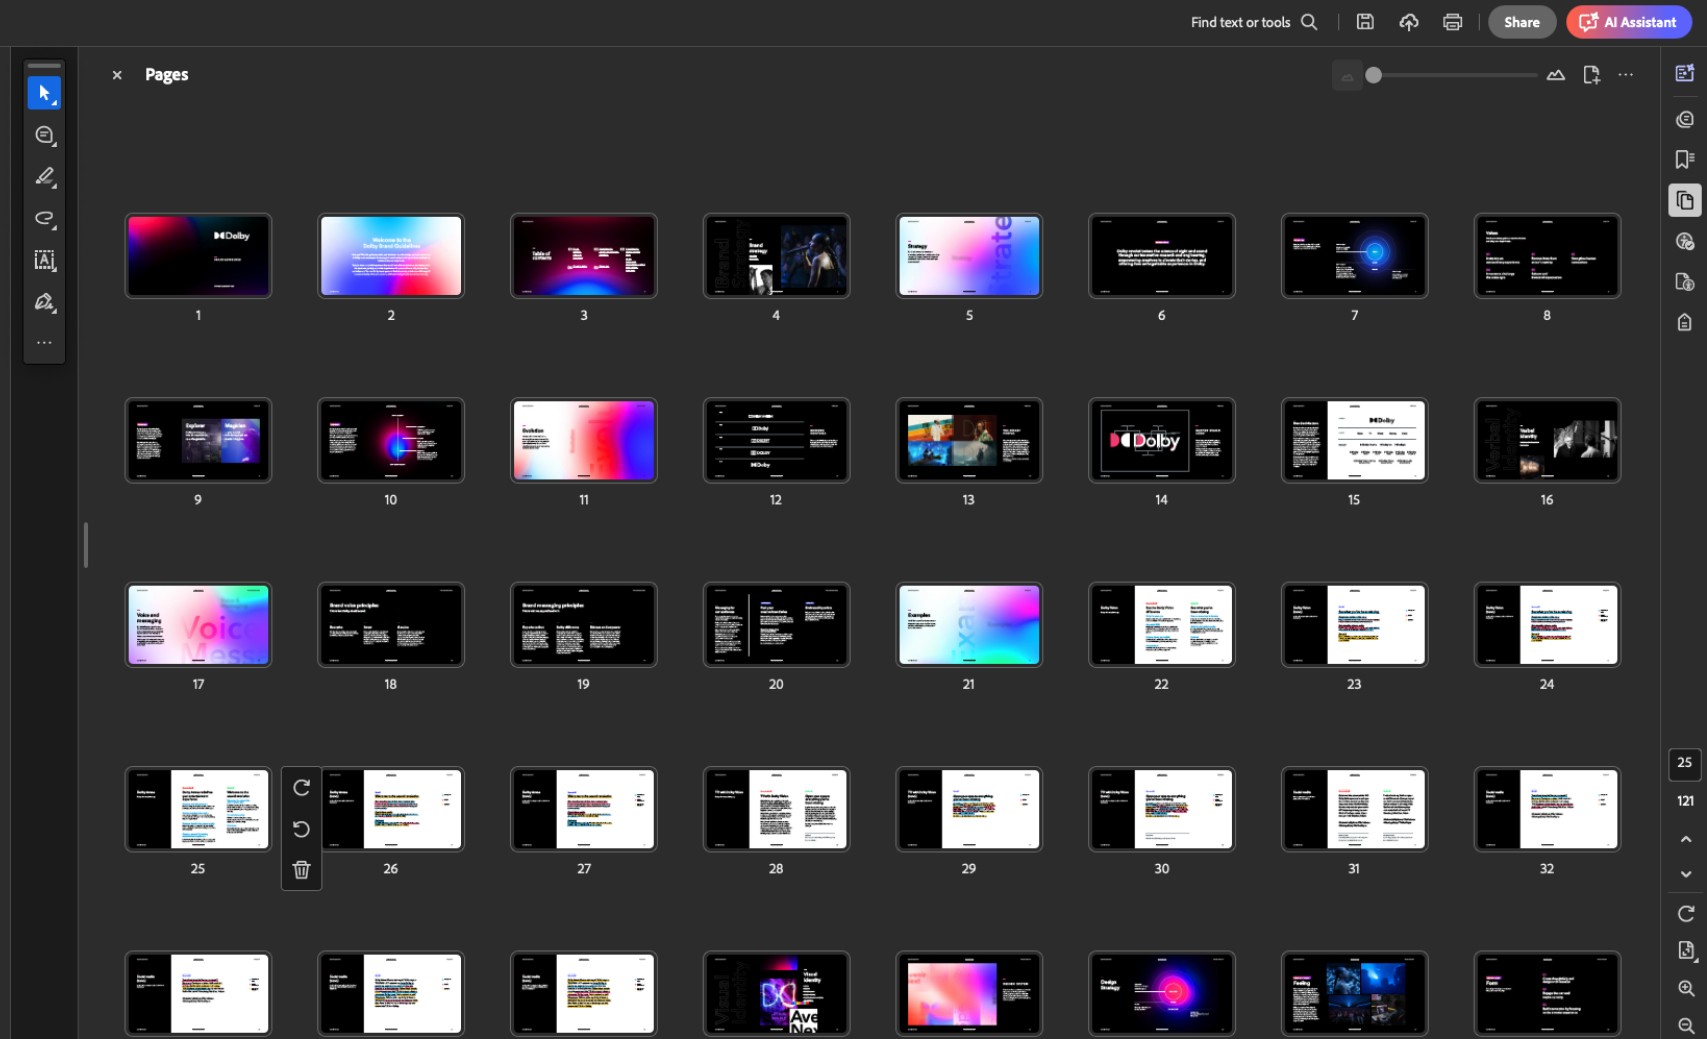Select the highlighter pen tool
Viewport: 1707px width, 1039px height.
pos(44,177)
